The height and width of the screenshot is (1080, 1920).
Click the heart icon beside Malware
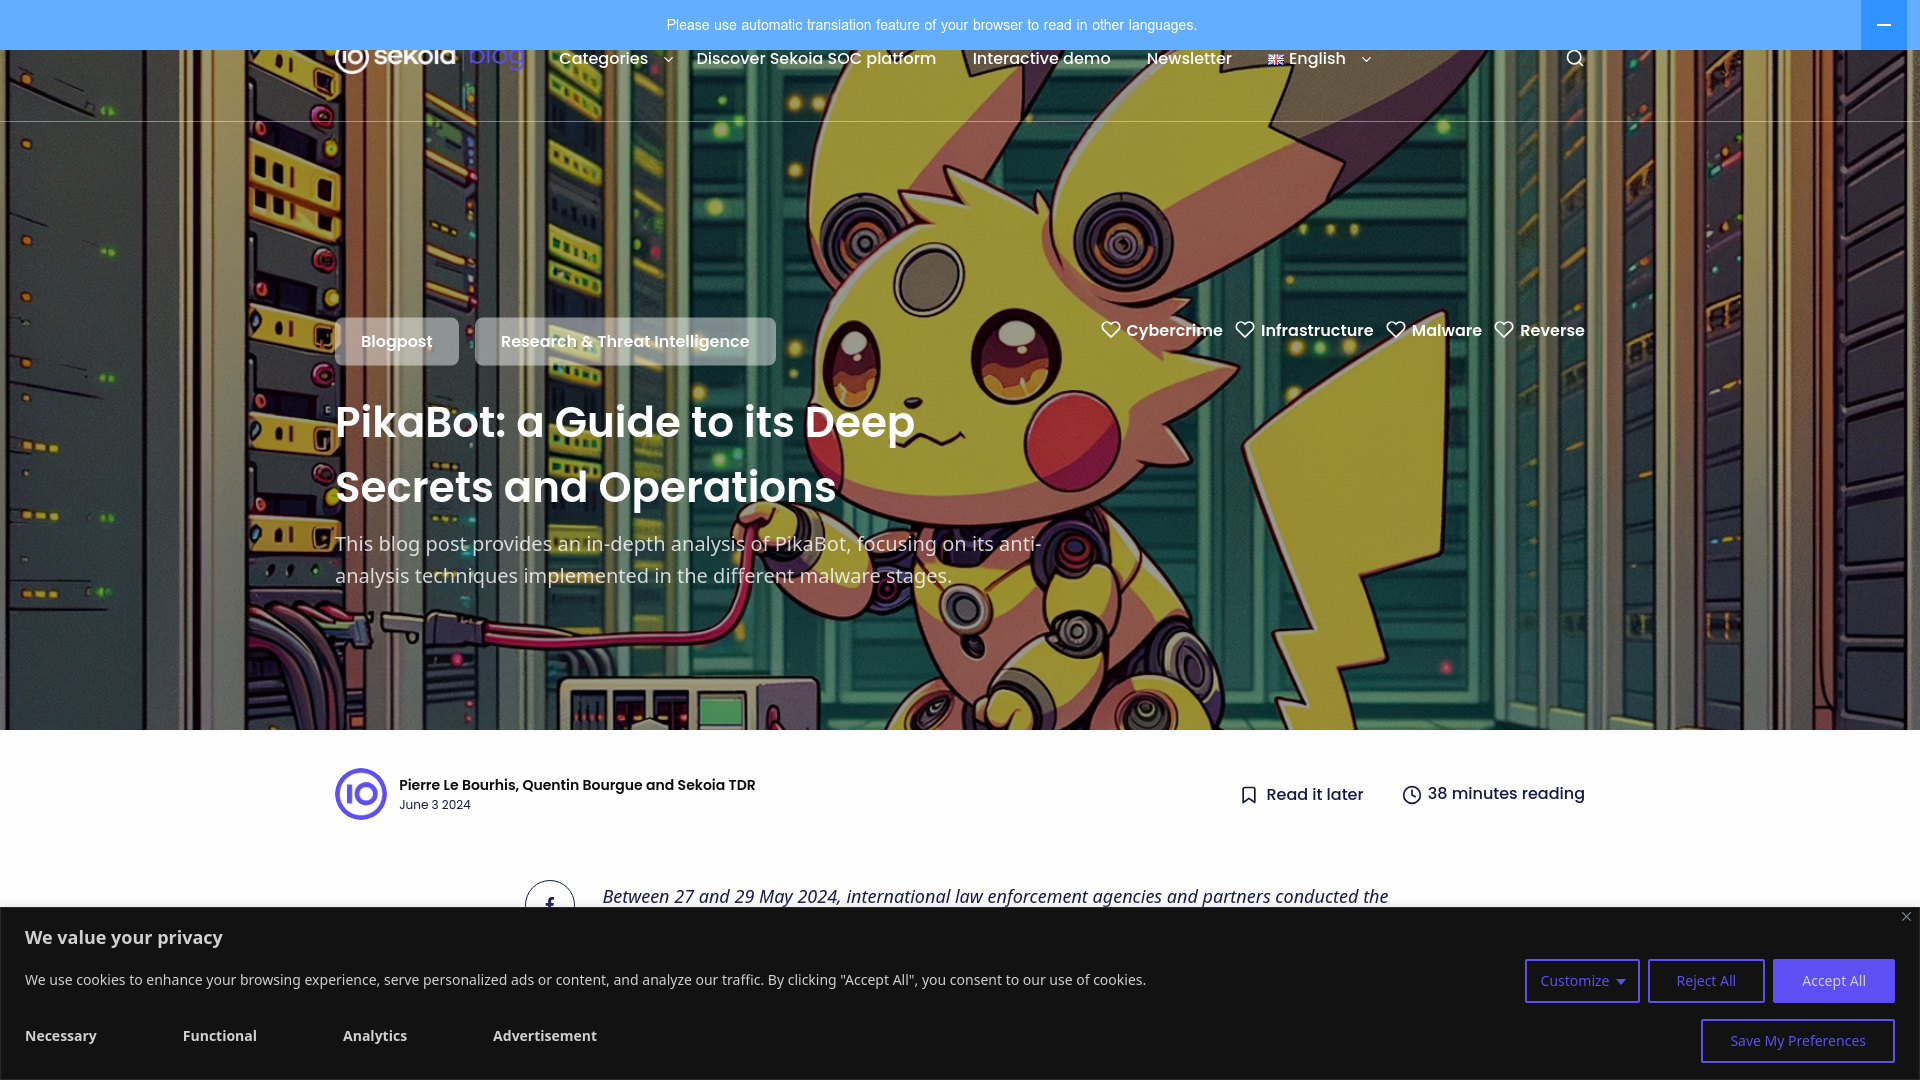coord(1396,330)
